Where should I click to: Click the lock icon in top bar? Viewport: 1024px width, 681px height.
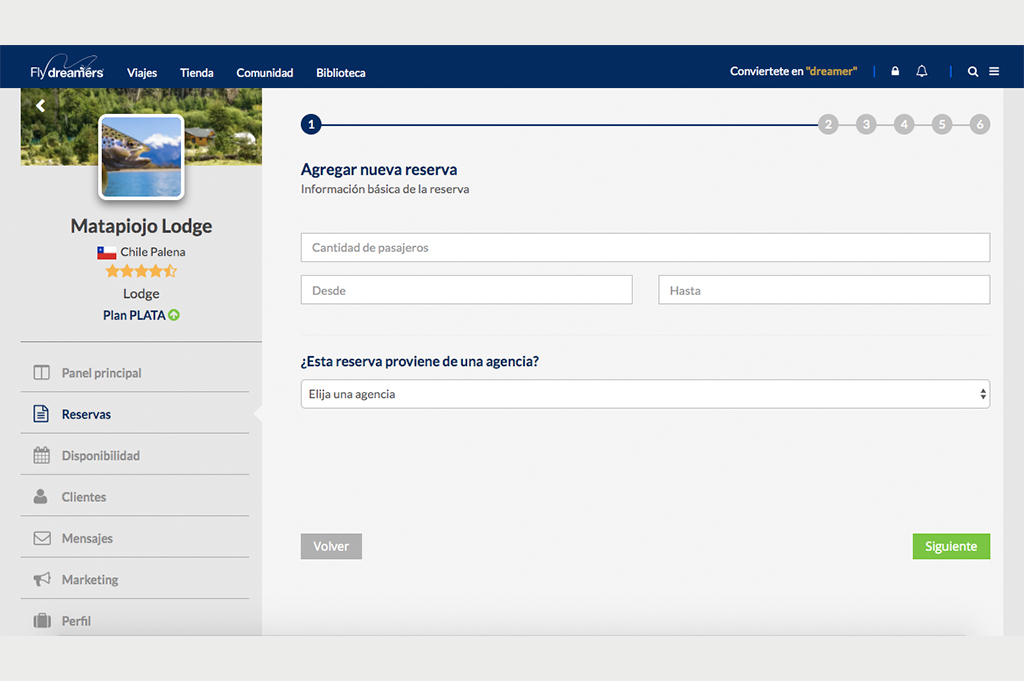coord(895,72)
